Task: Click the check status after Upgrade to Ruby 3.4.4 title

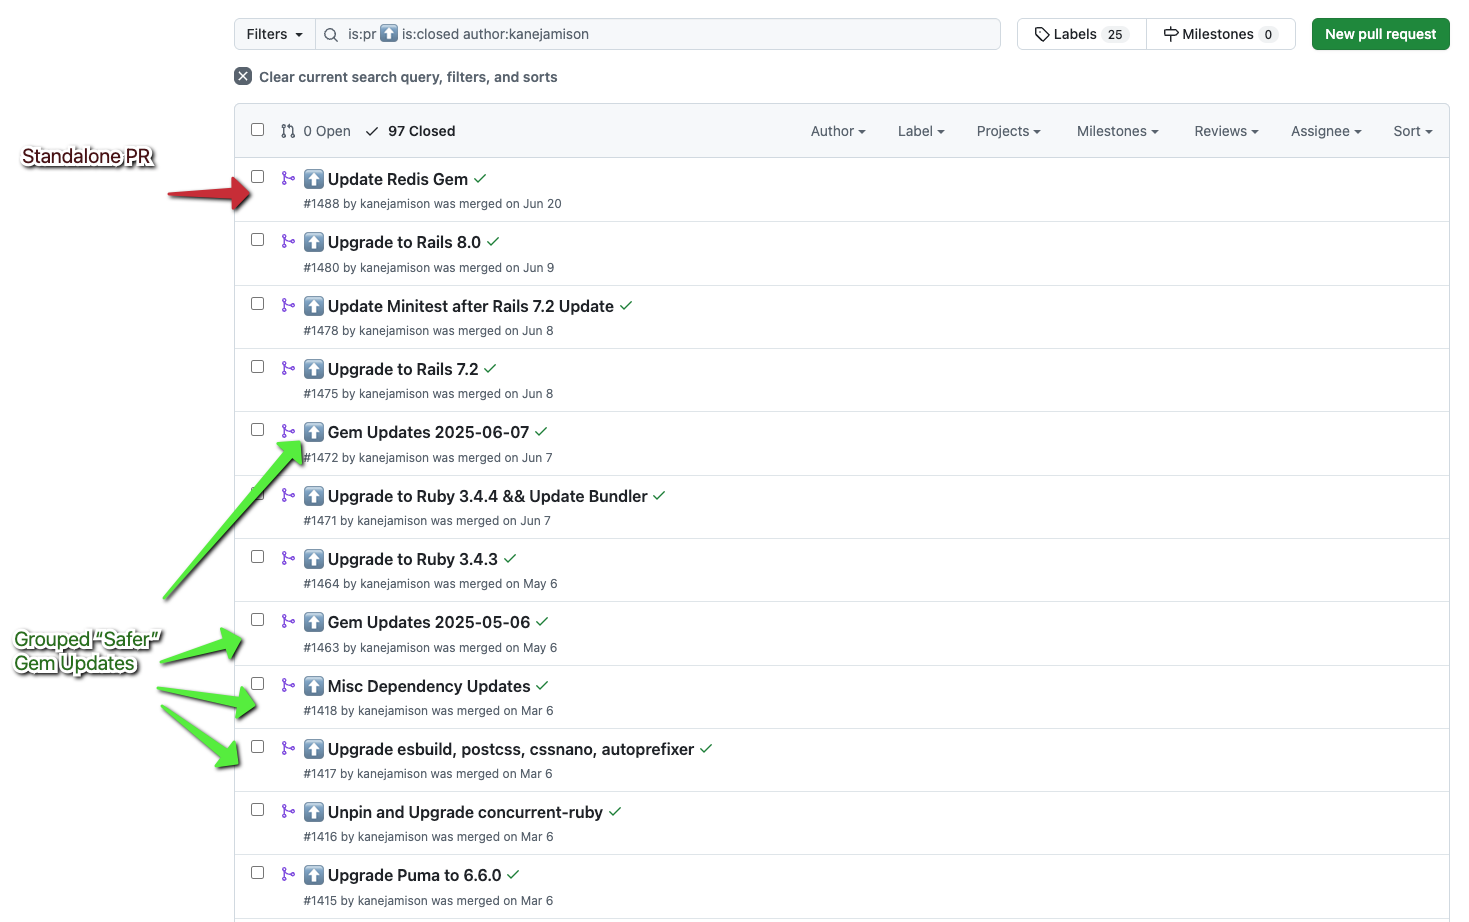Action: click(x=659, y=496)
